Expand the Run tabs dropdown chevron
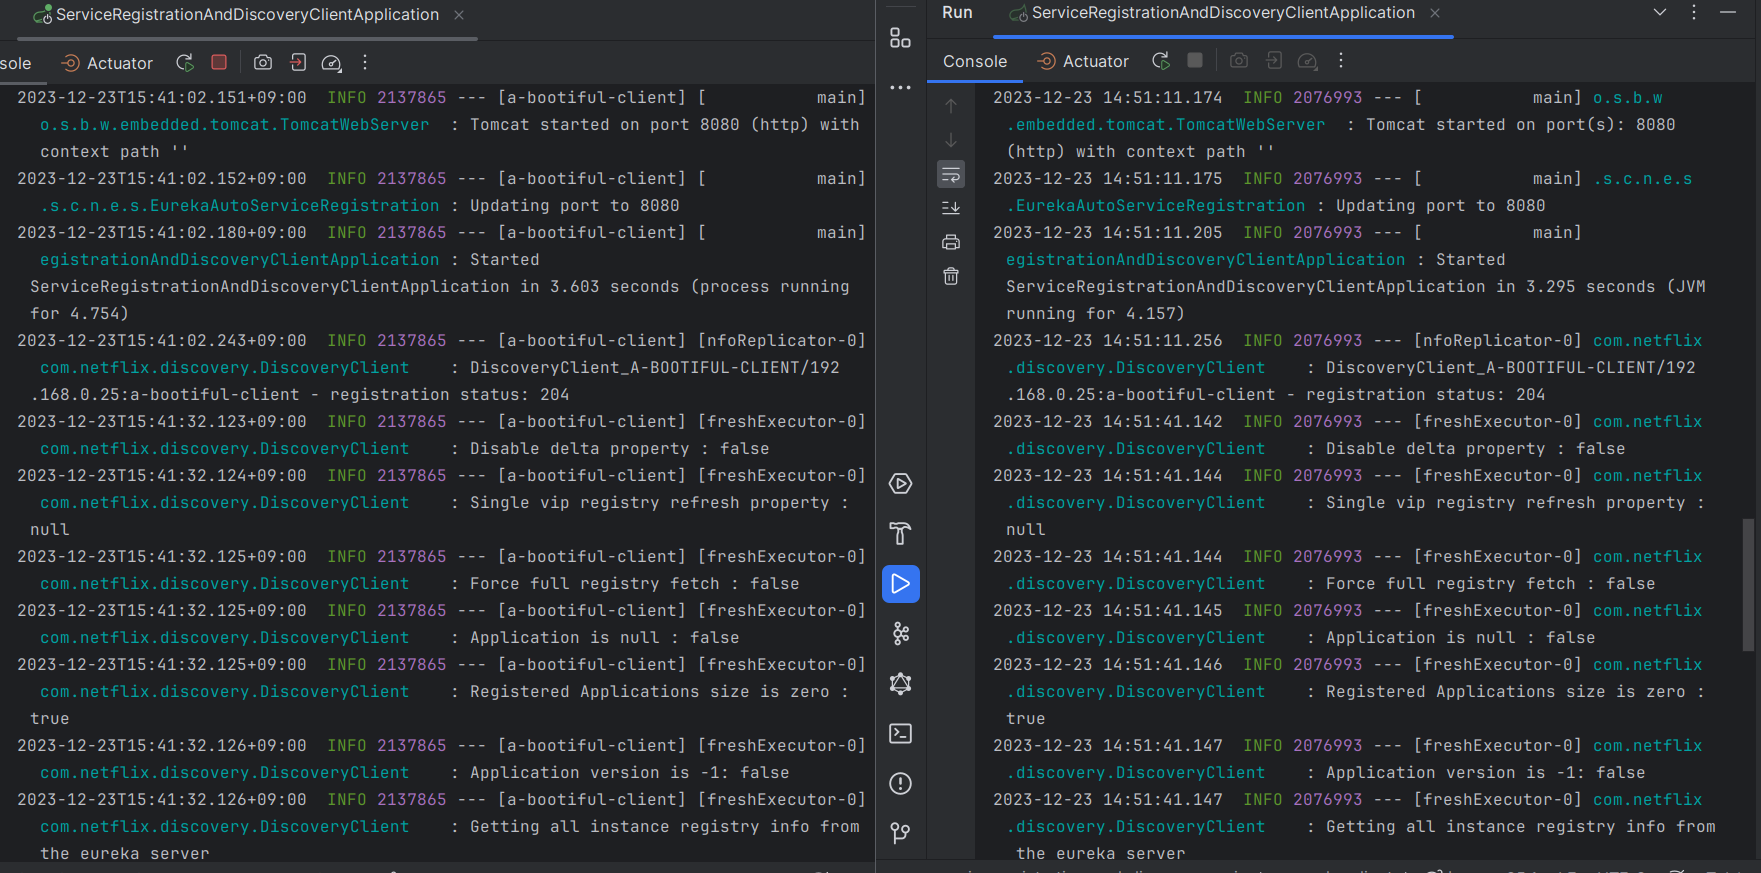 click(x=1659, y=12)
